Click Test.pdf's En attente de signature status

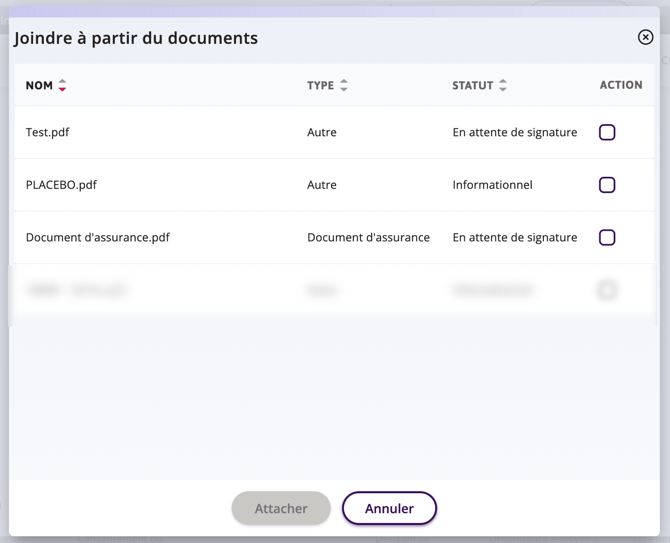pyautogui.click(x=514, y=132)
